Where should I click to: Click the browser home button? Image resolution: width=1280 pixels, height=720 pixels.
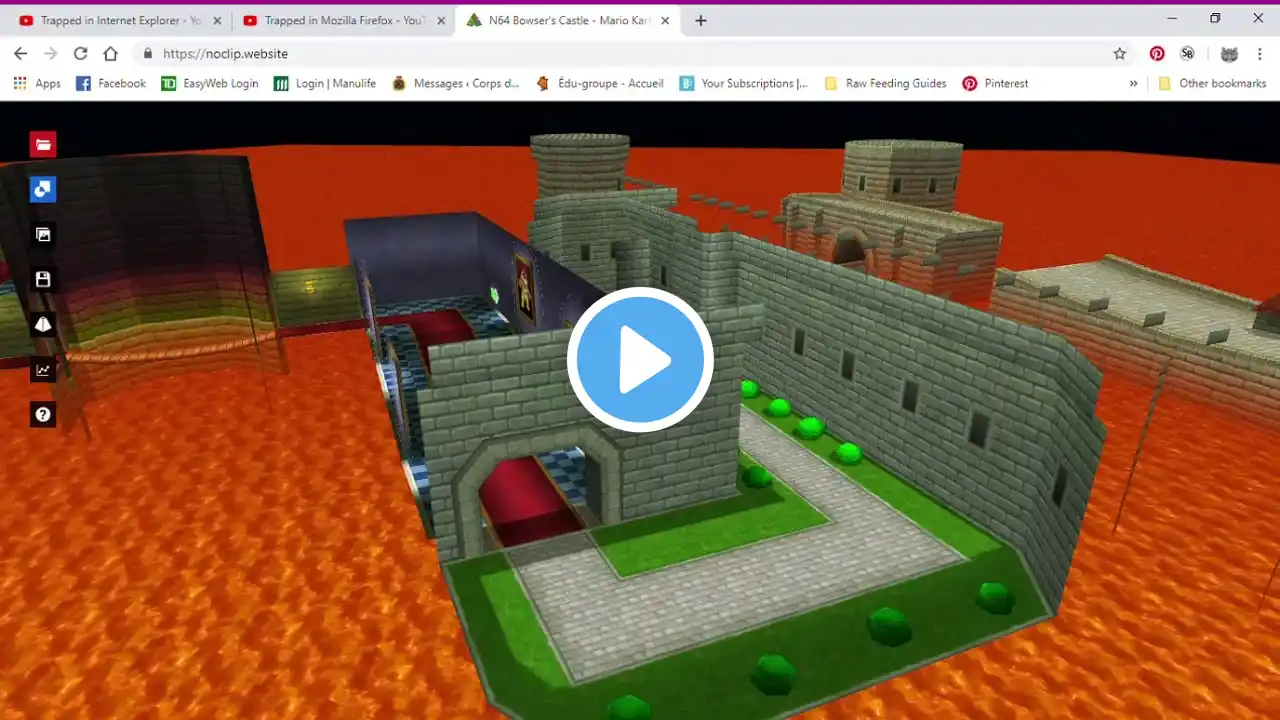click(x=111, y=54)
